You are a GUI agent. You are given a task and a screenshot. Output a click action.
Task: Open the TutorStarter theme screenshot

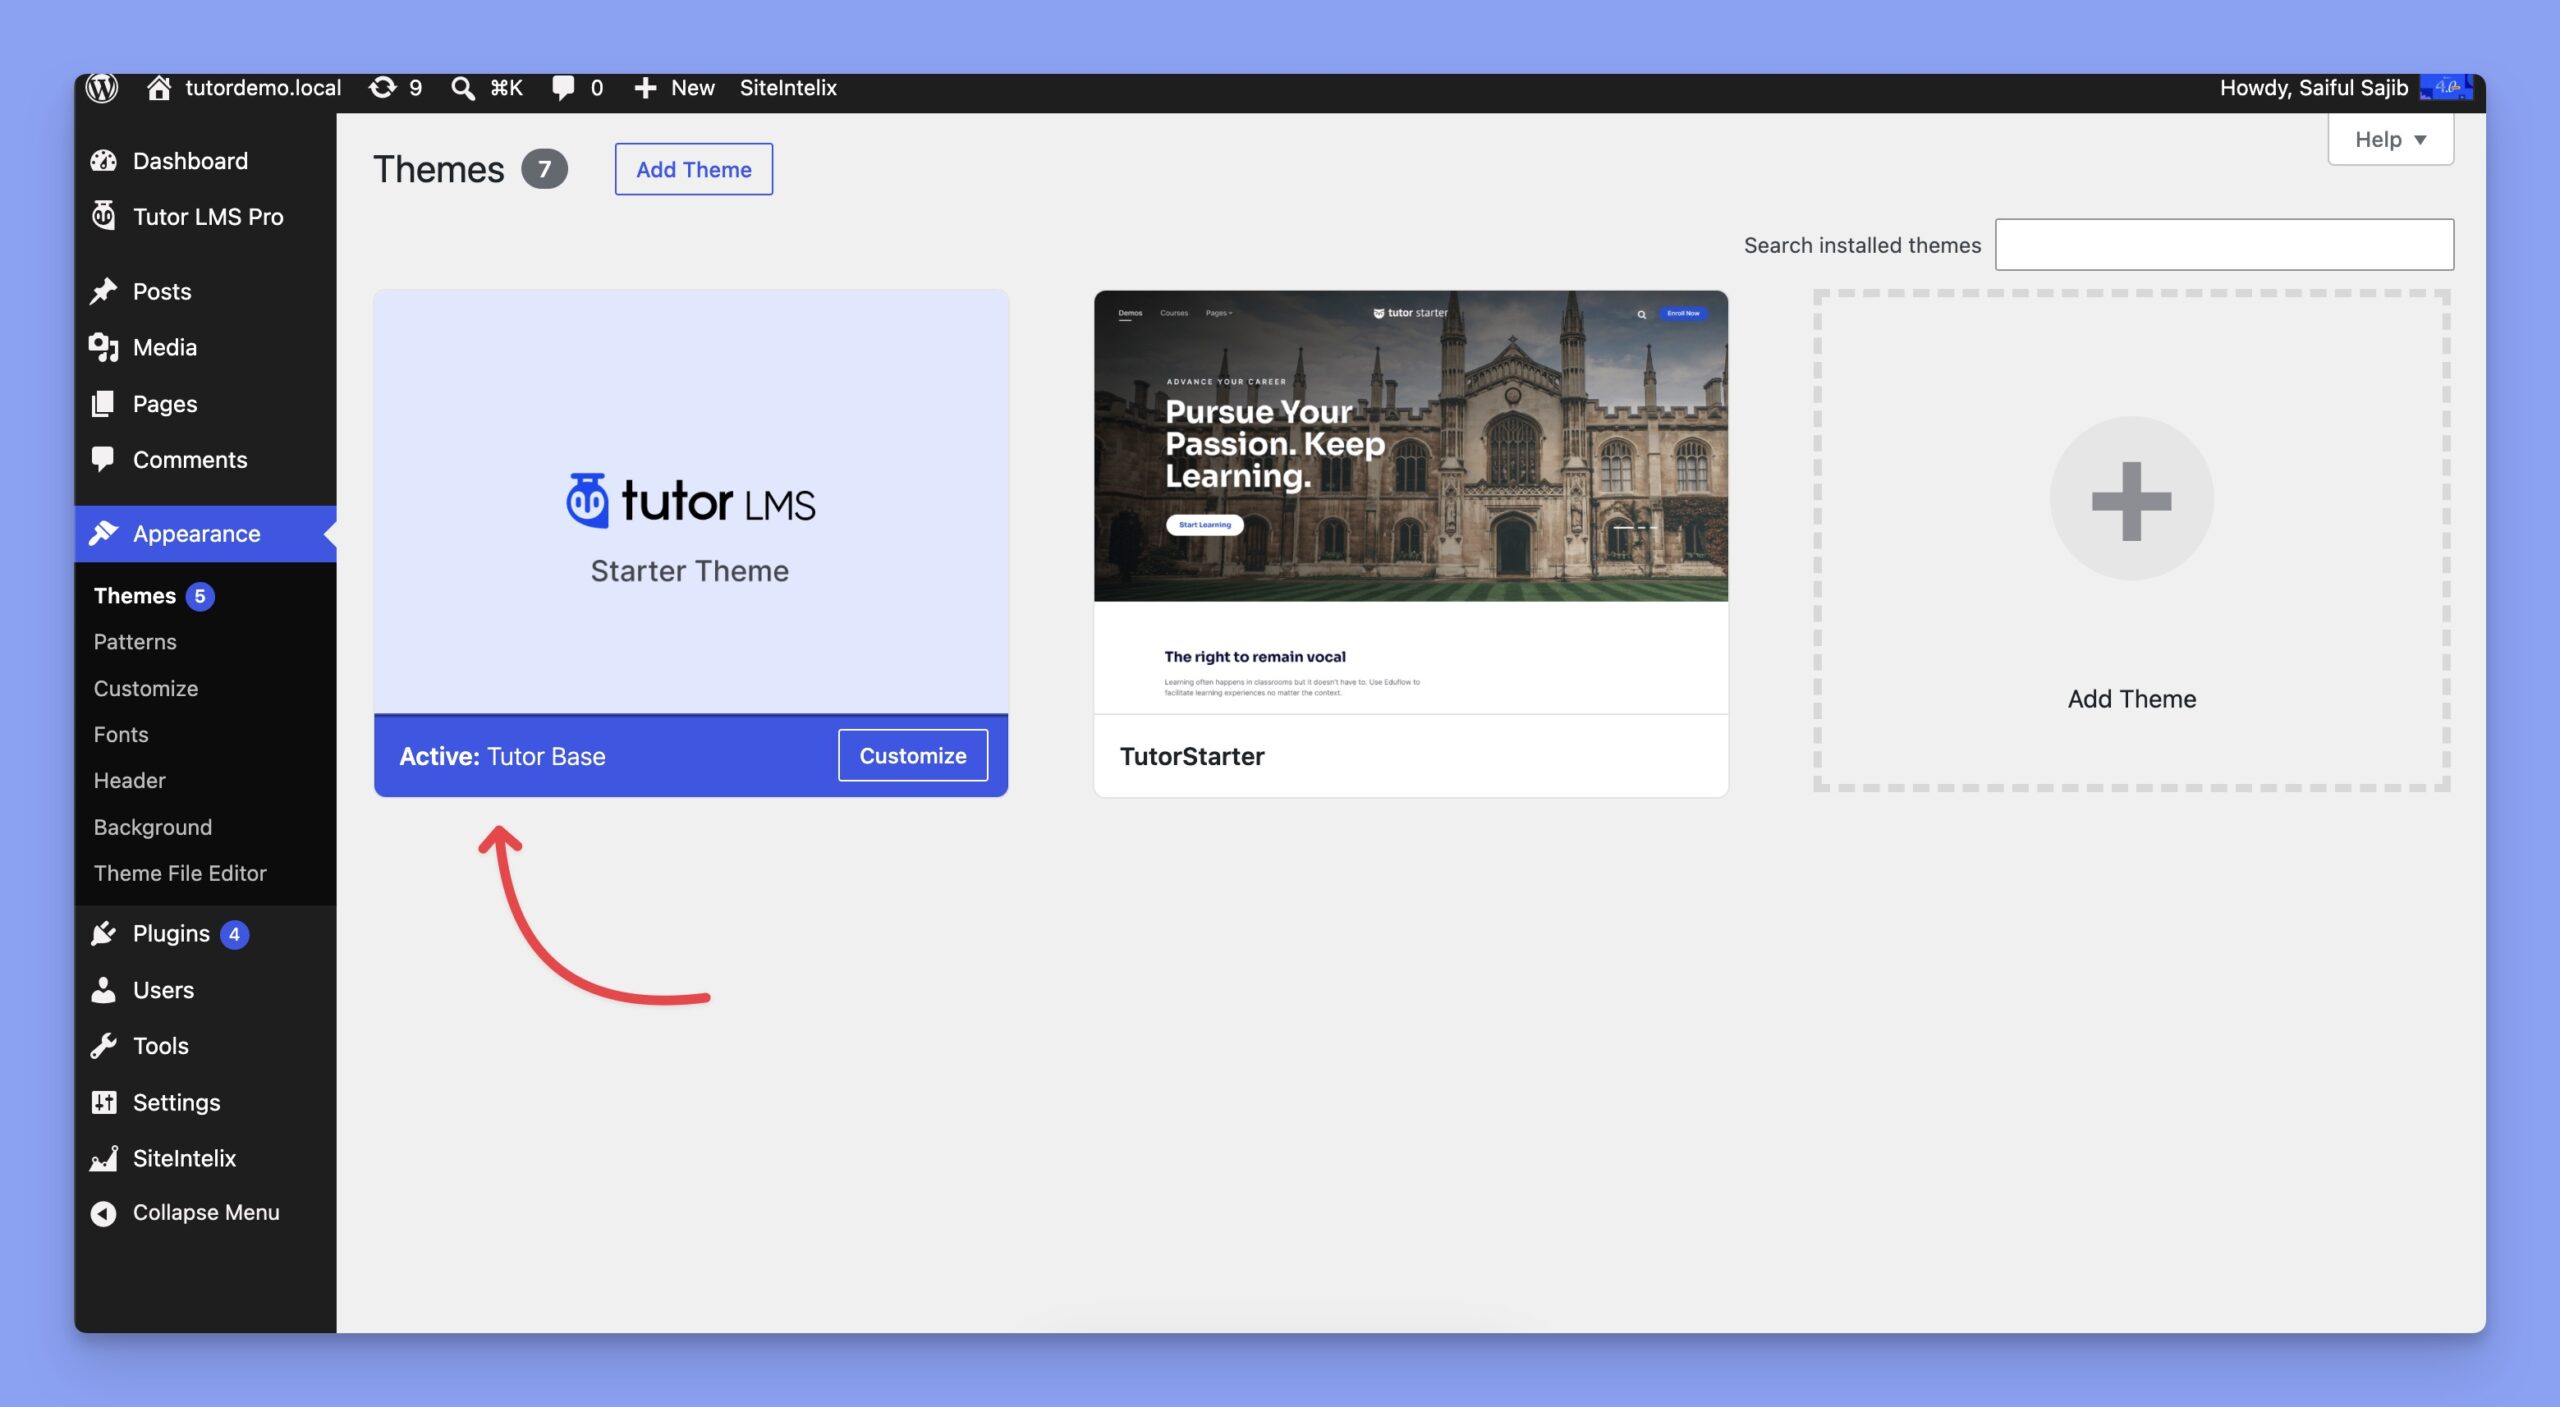coord(1410,502)
